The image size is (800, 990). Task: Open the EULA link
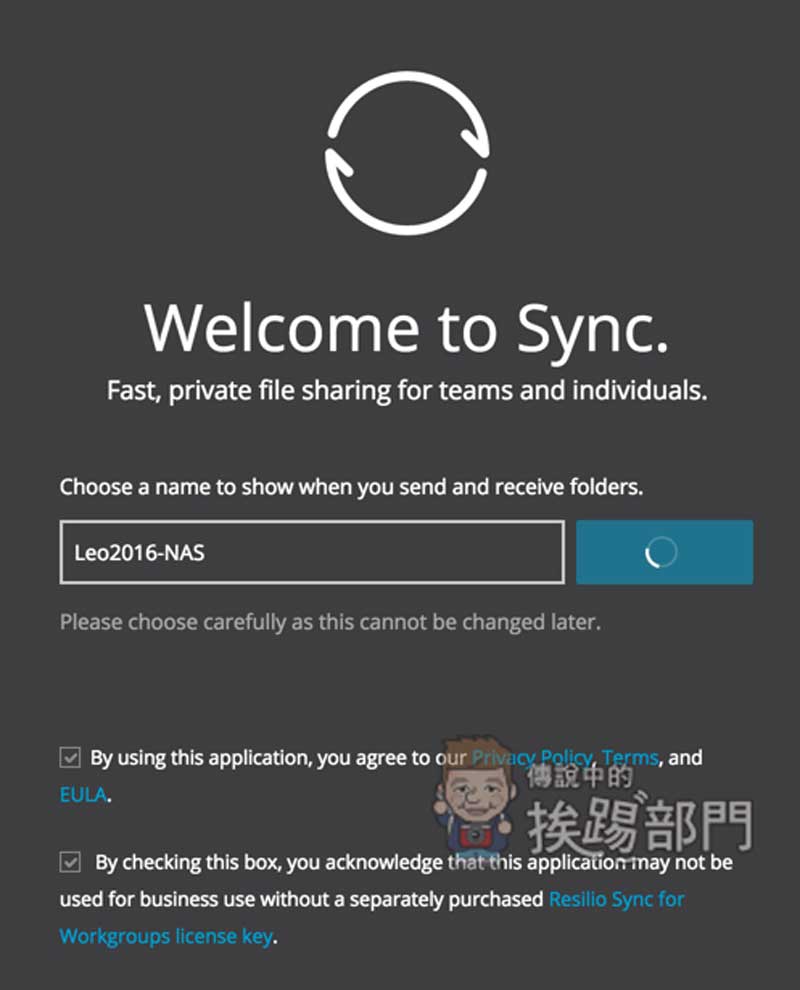pyautogui.click(x=83, y=794)
